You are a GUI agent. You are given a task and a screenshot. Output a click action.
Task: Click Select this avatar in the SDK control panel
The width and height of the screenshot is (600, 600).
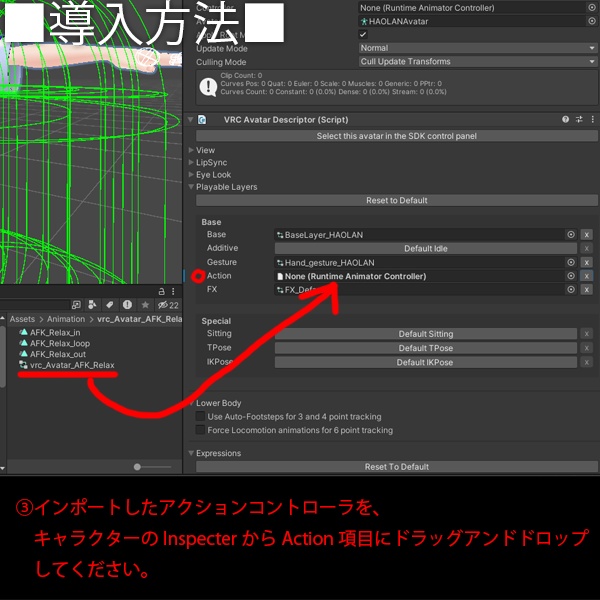tap(396, 136)
